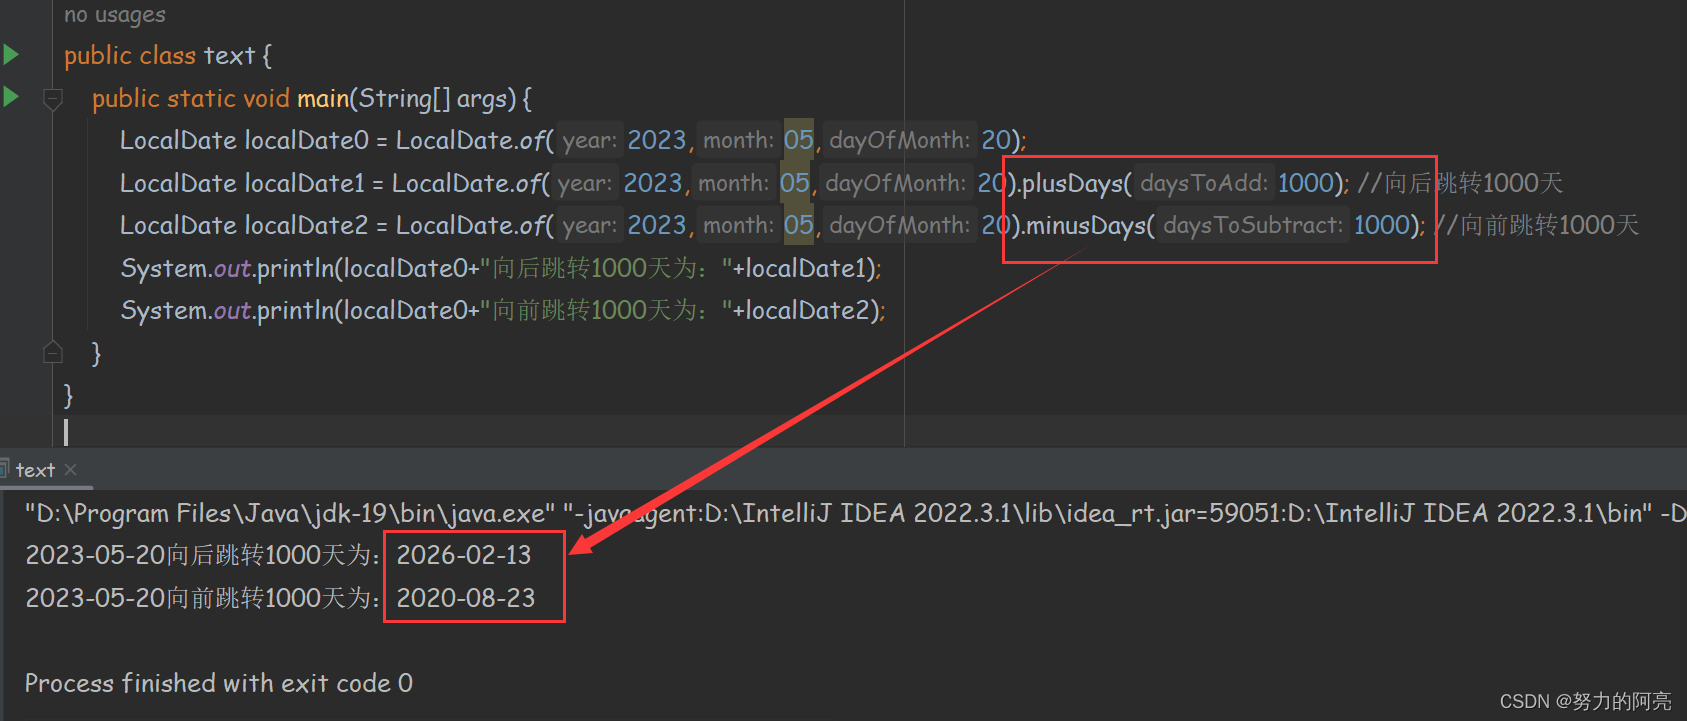Image resolution: width=1687 pixels, height=721 pixels.
Task: Click the output date 2020-08-23
Action: [x=466, y=598]
